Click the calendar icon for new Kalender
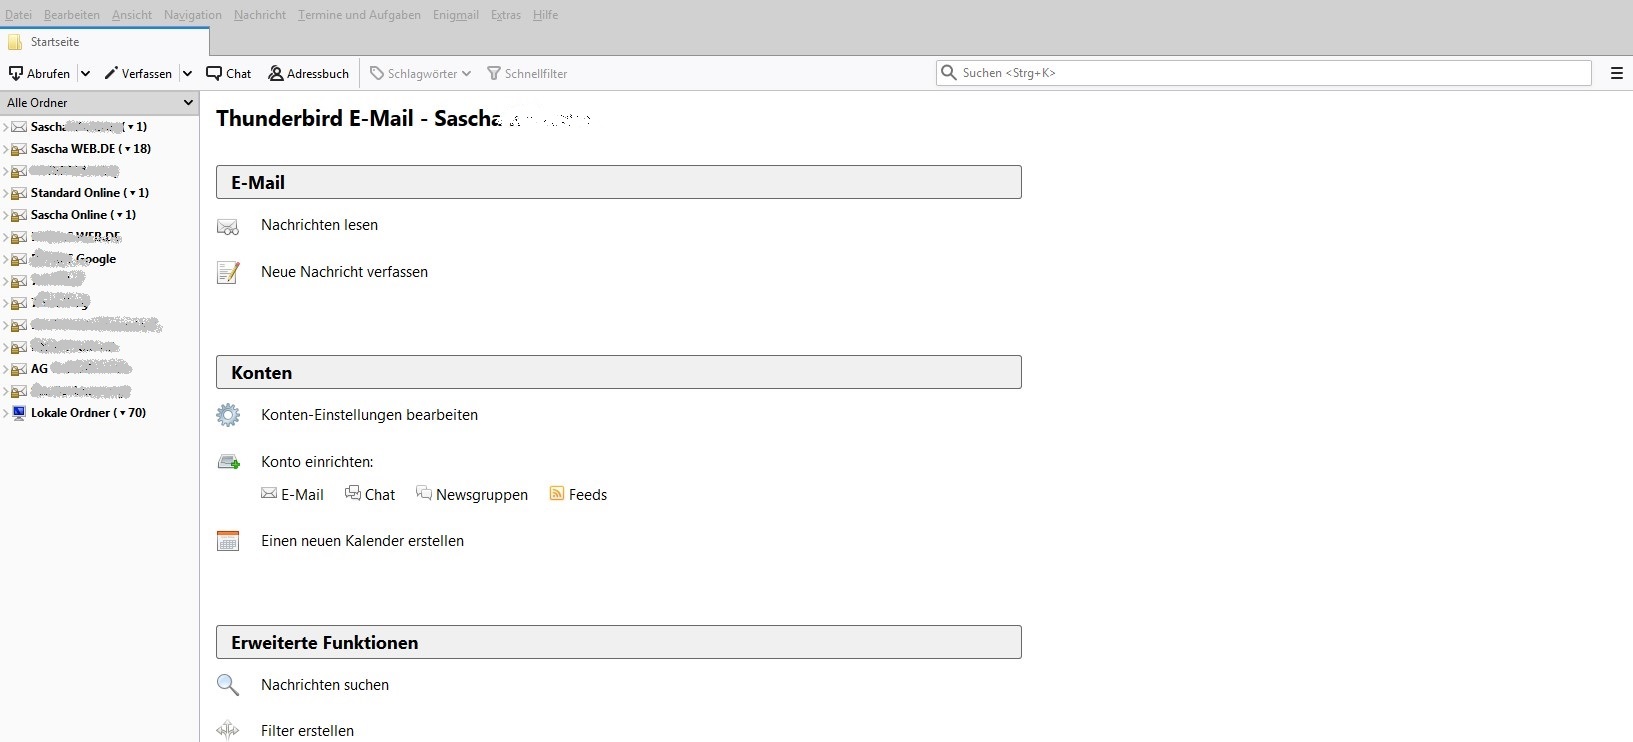Viewport: 1633px width, 742px height. pyautogui.click(x=228, y=541)
